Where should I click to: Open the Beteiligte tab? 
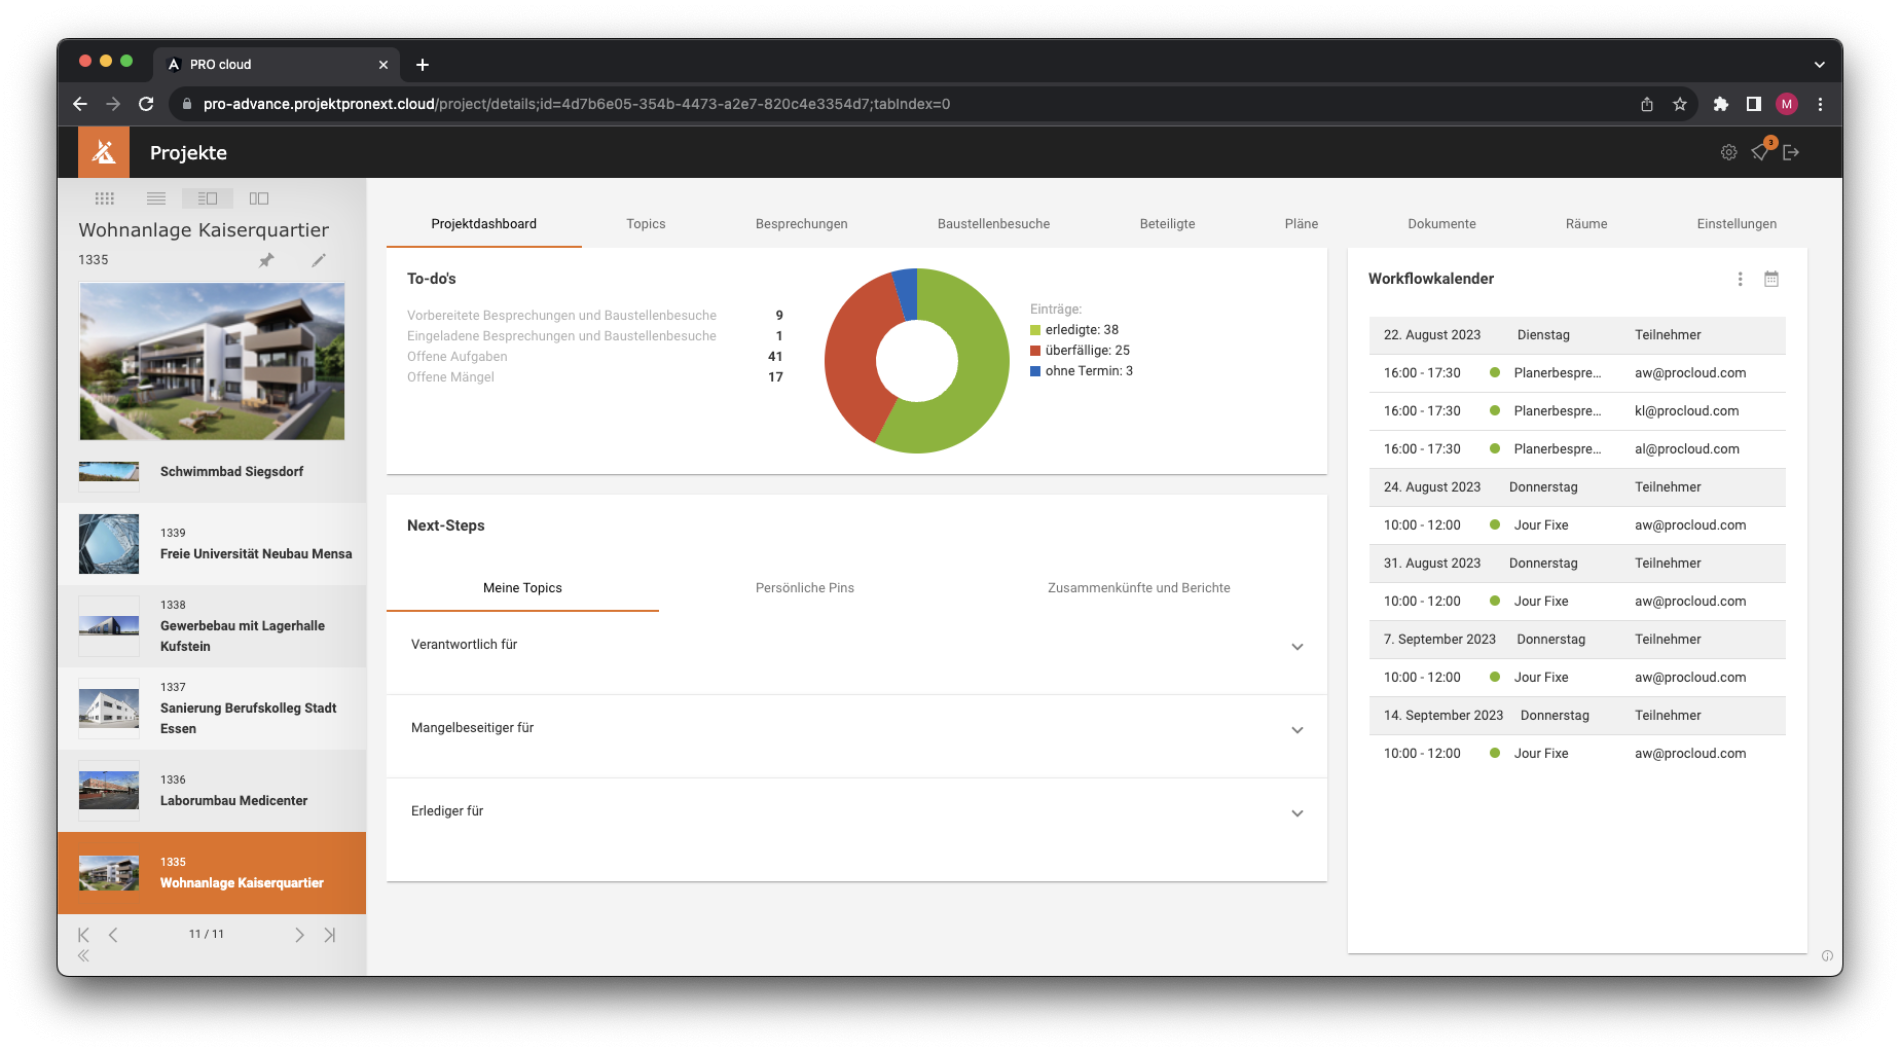(x=1167, y=224)
